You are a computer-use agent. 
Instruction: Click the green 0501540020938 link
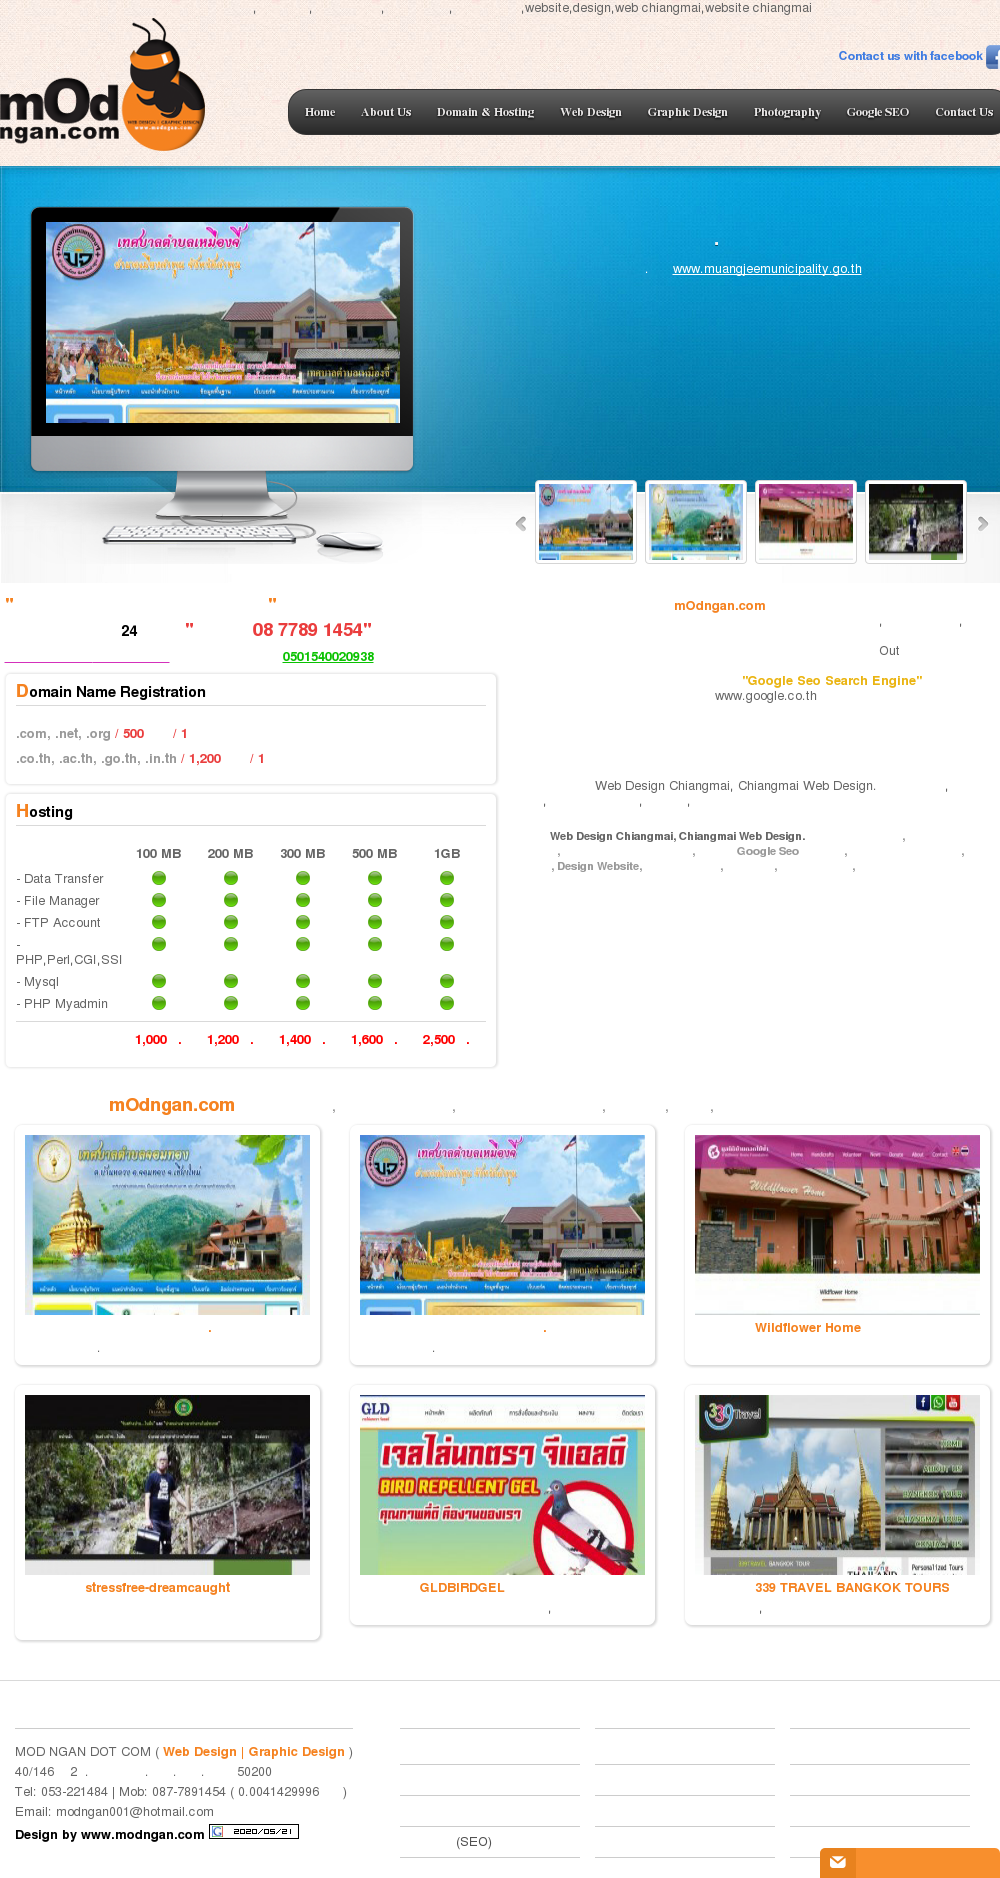pos(328,657)
